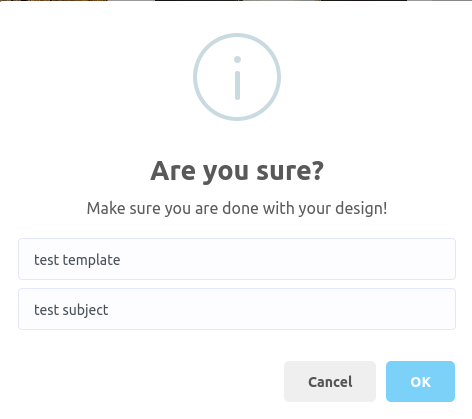This screenshot has width=472, height=419.
Task: Dismiss the dialog with Cancel
Action: pyautogui.click(x=330, y=381)
